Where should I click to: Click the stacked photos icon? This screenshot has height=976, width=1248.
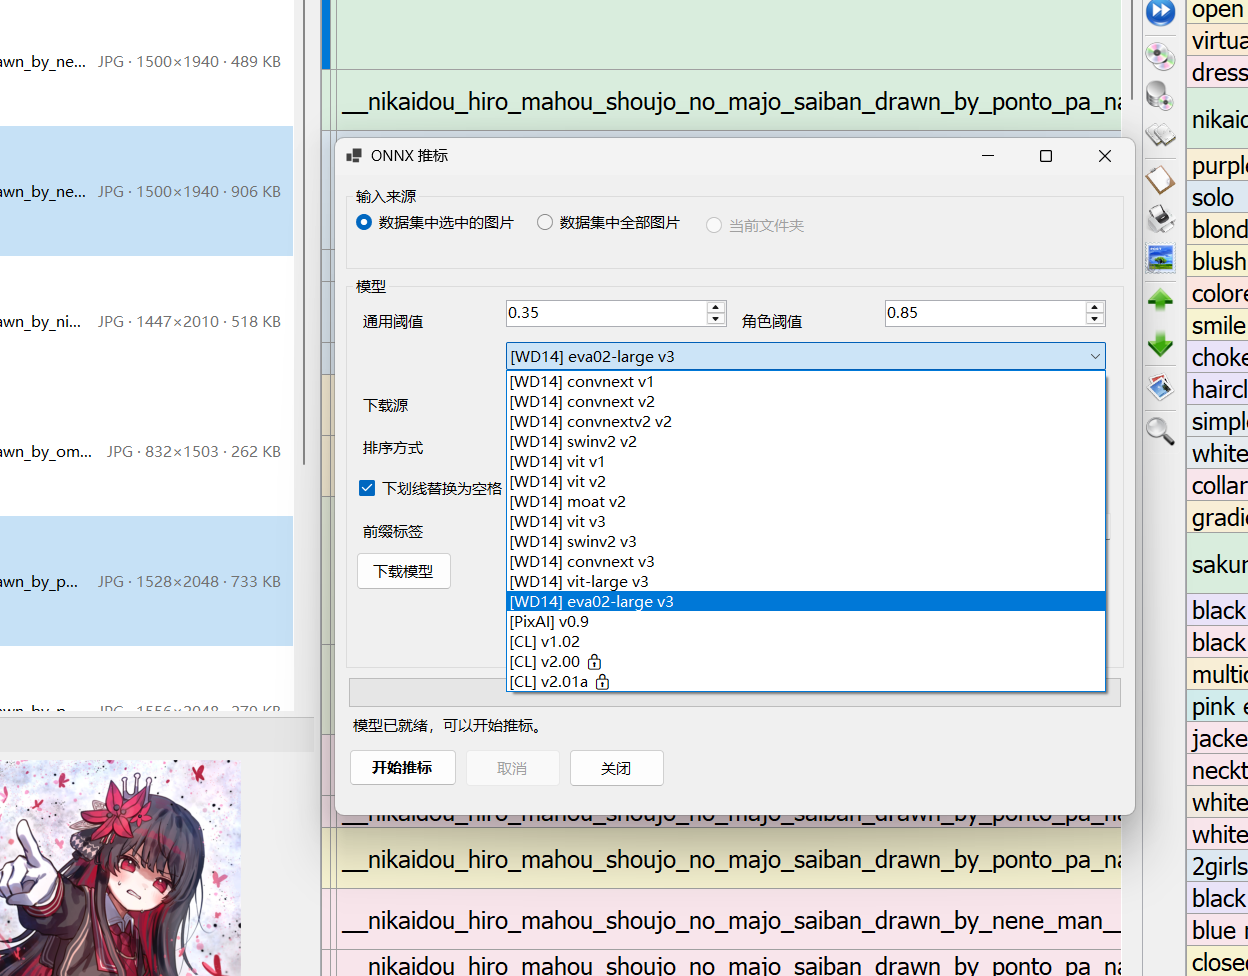1160,387
